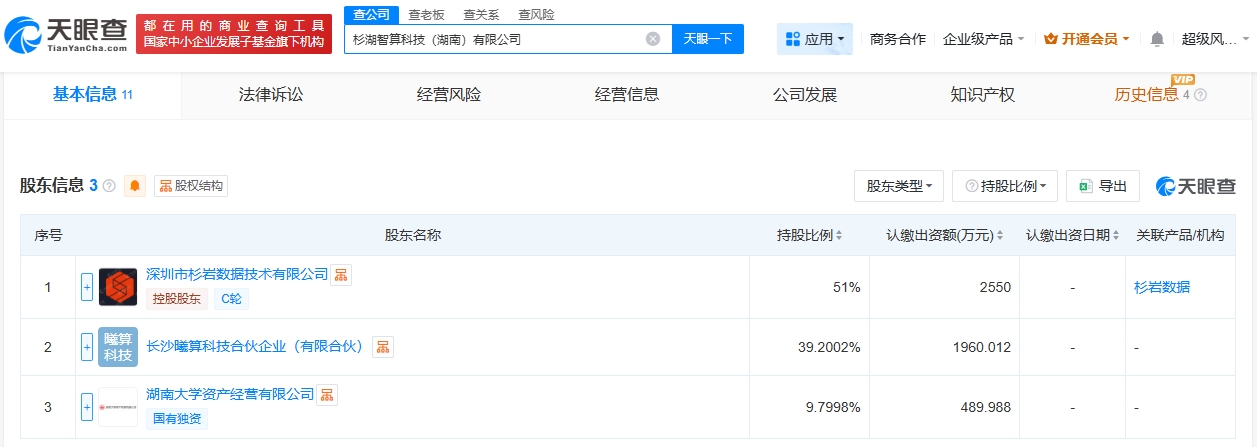Clear the search box with X icon
The width and height of the screenshot is (1257, 447).
click(x=653, y=39)
